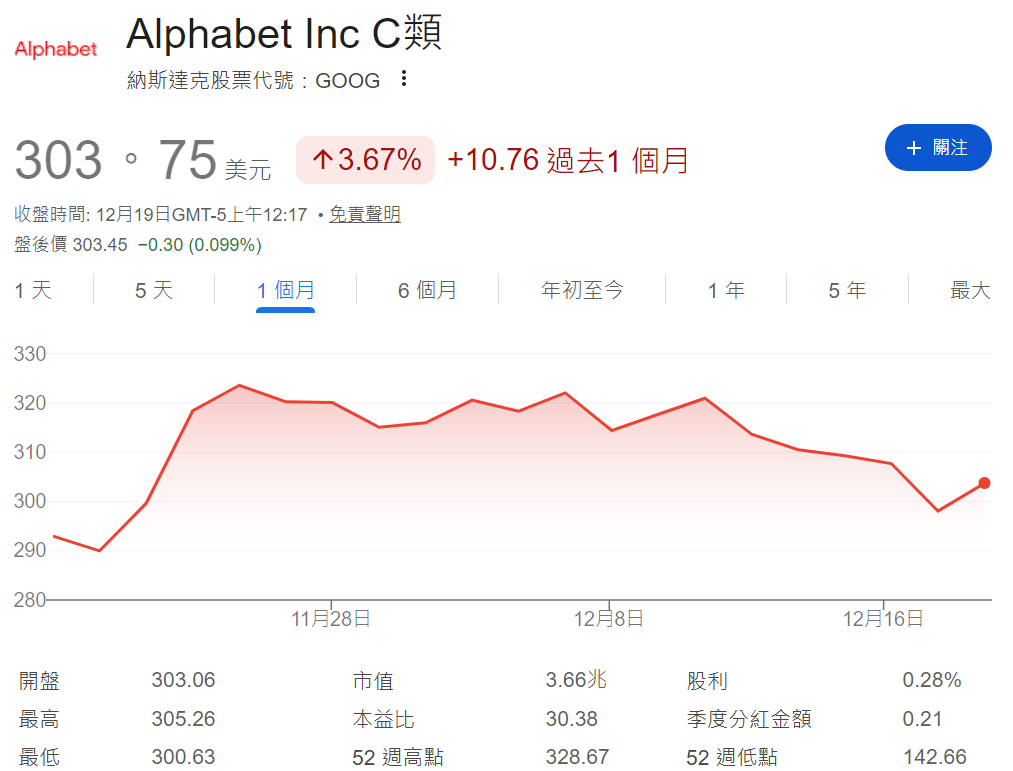Toggle the 關注 watchlist button
1013x771 pixels.
[x=938, y=147]
